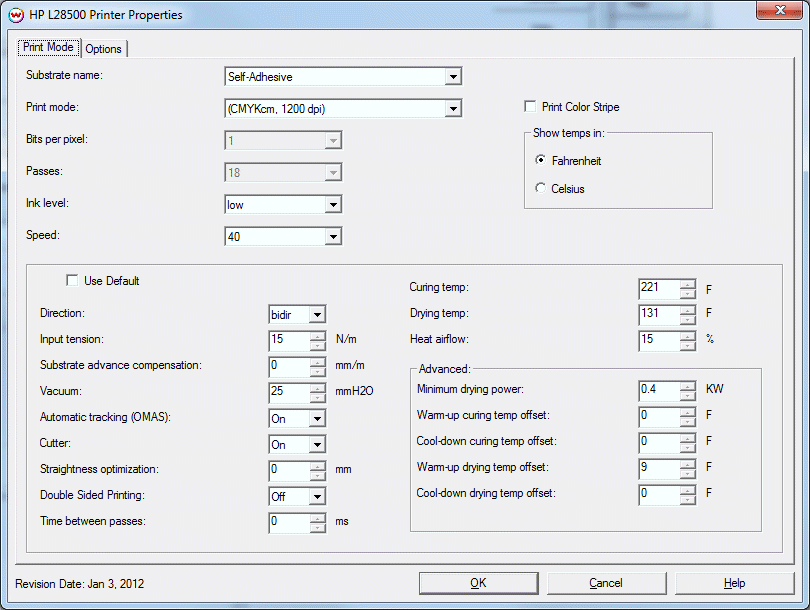Check the Use Default checkbox
Viewport: 810px width, 610px height.
[x=72, y=280]
